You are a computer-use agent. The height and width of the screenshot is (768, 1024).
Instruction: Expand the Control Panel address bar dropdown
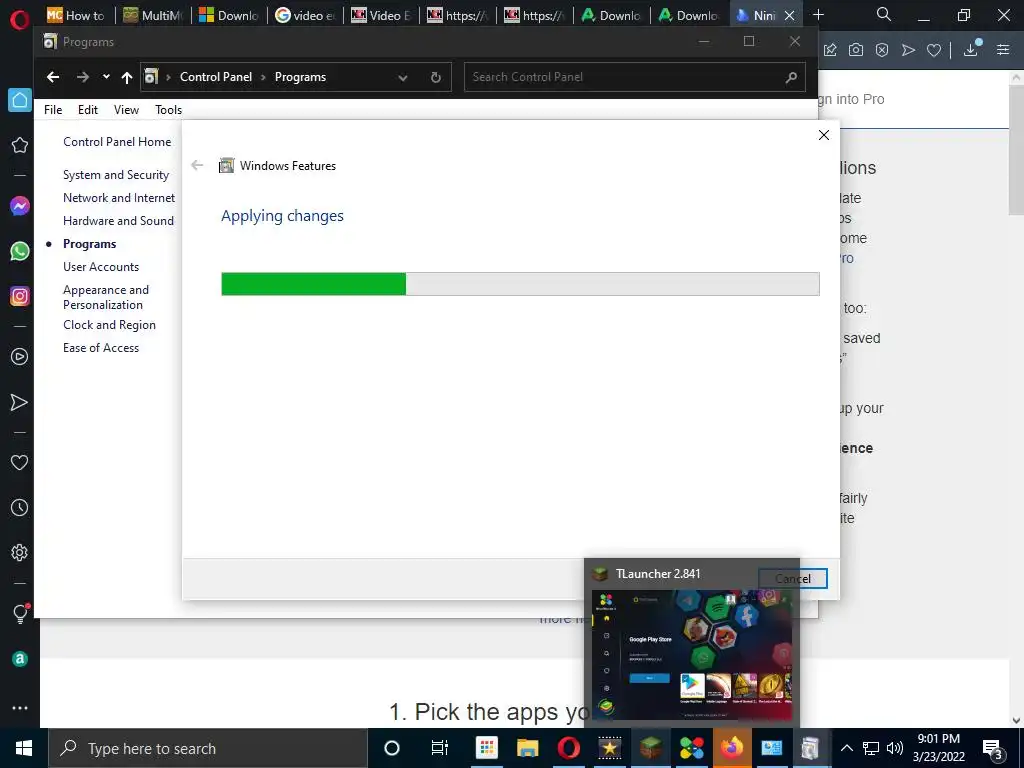(403, 78)
